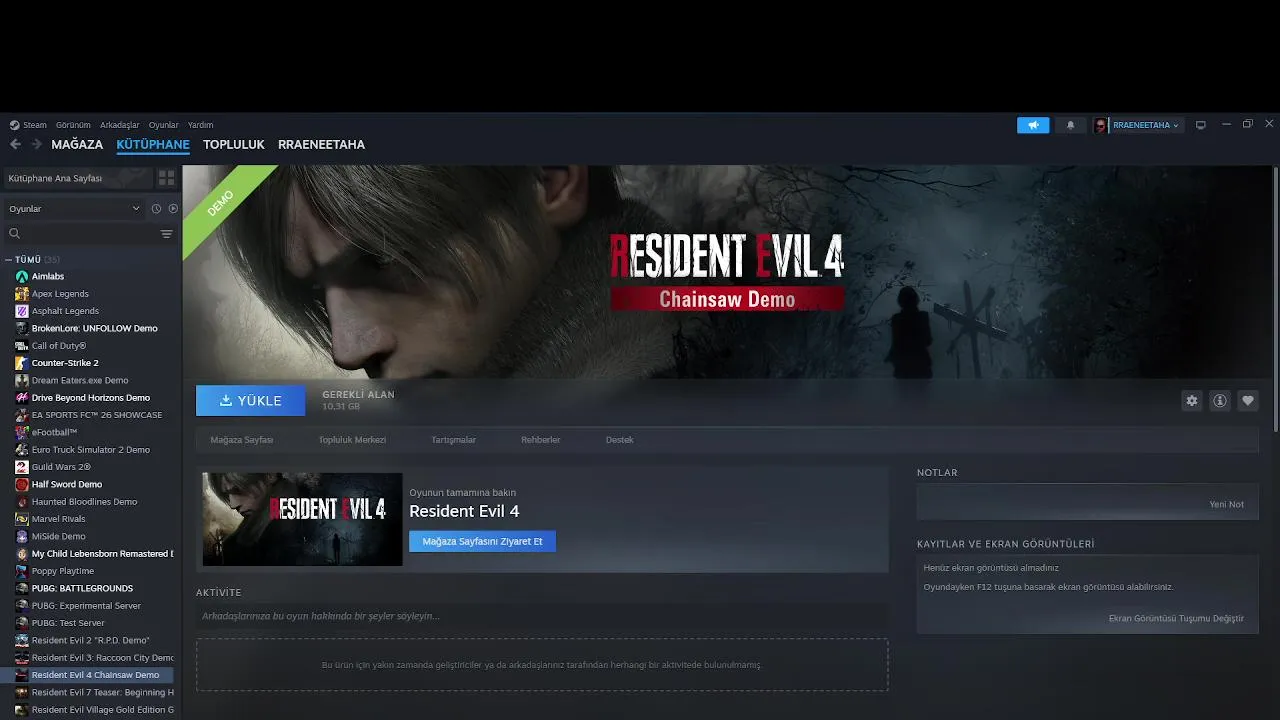Open the Oyunlar filter dropdown
This screenshot has width=1280, height=720.
74,209
